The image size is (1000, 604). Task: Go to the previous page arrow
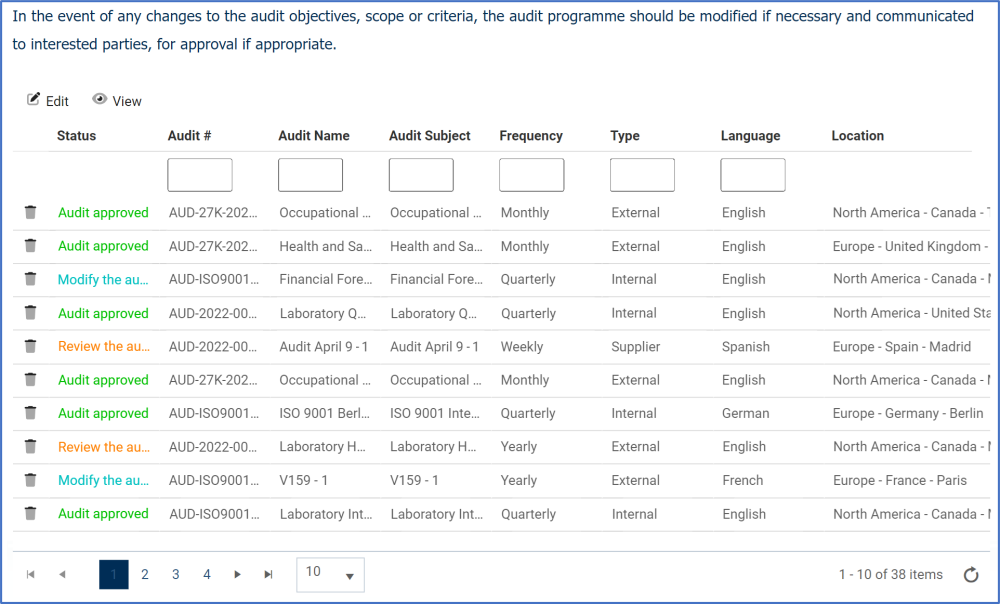62,574
